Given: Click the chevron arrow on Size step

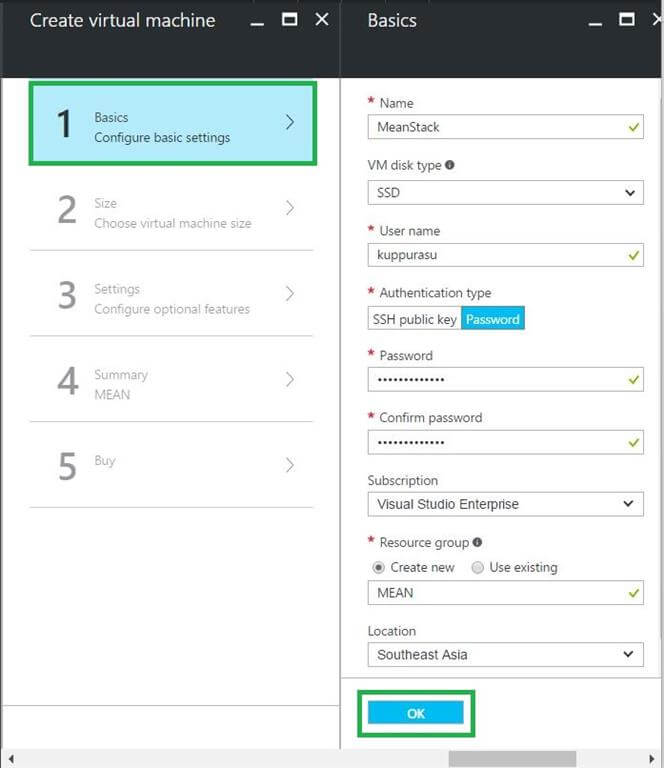Looking at the screenshot, I should point(290,208).
